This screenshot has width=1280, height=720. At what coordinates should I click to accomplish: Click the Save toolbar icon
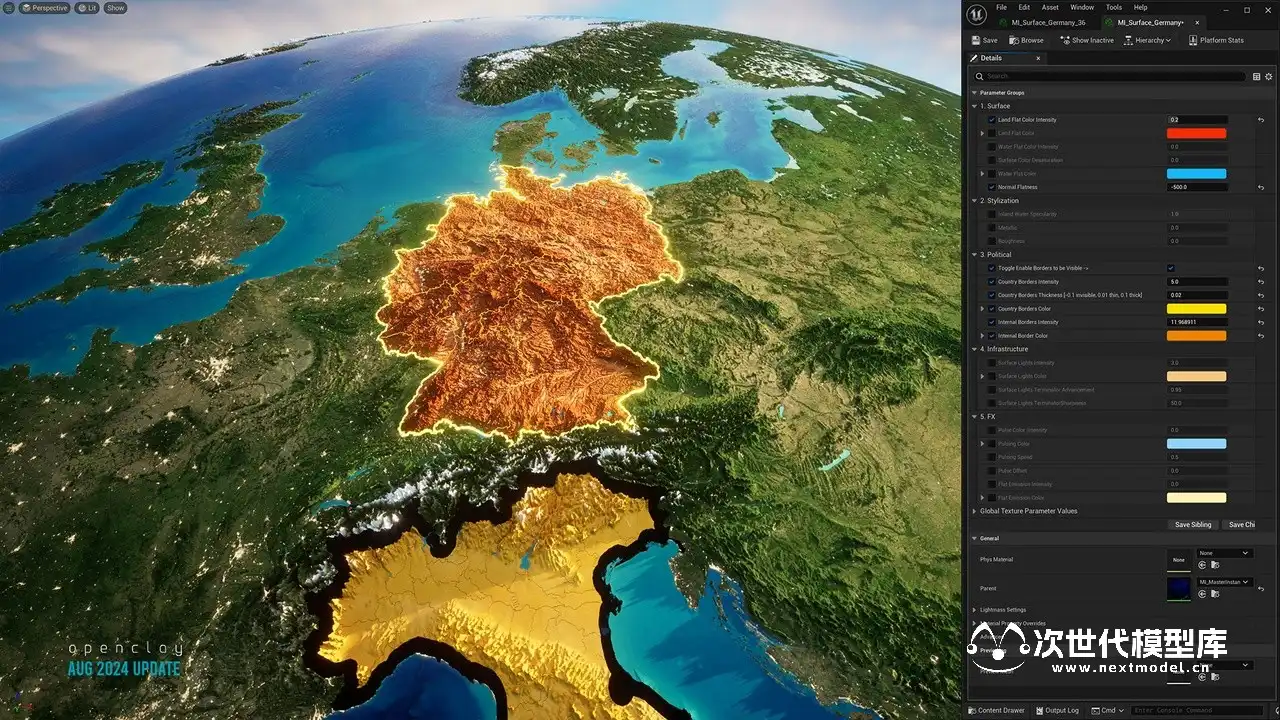coord(984,40)
